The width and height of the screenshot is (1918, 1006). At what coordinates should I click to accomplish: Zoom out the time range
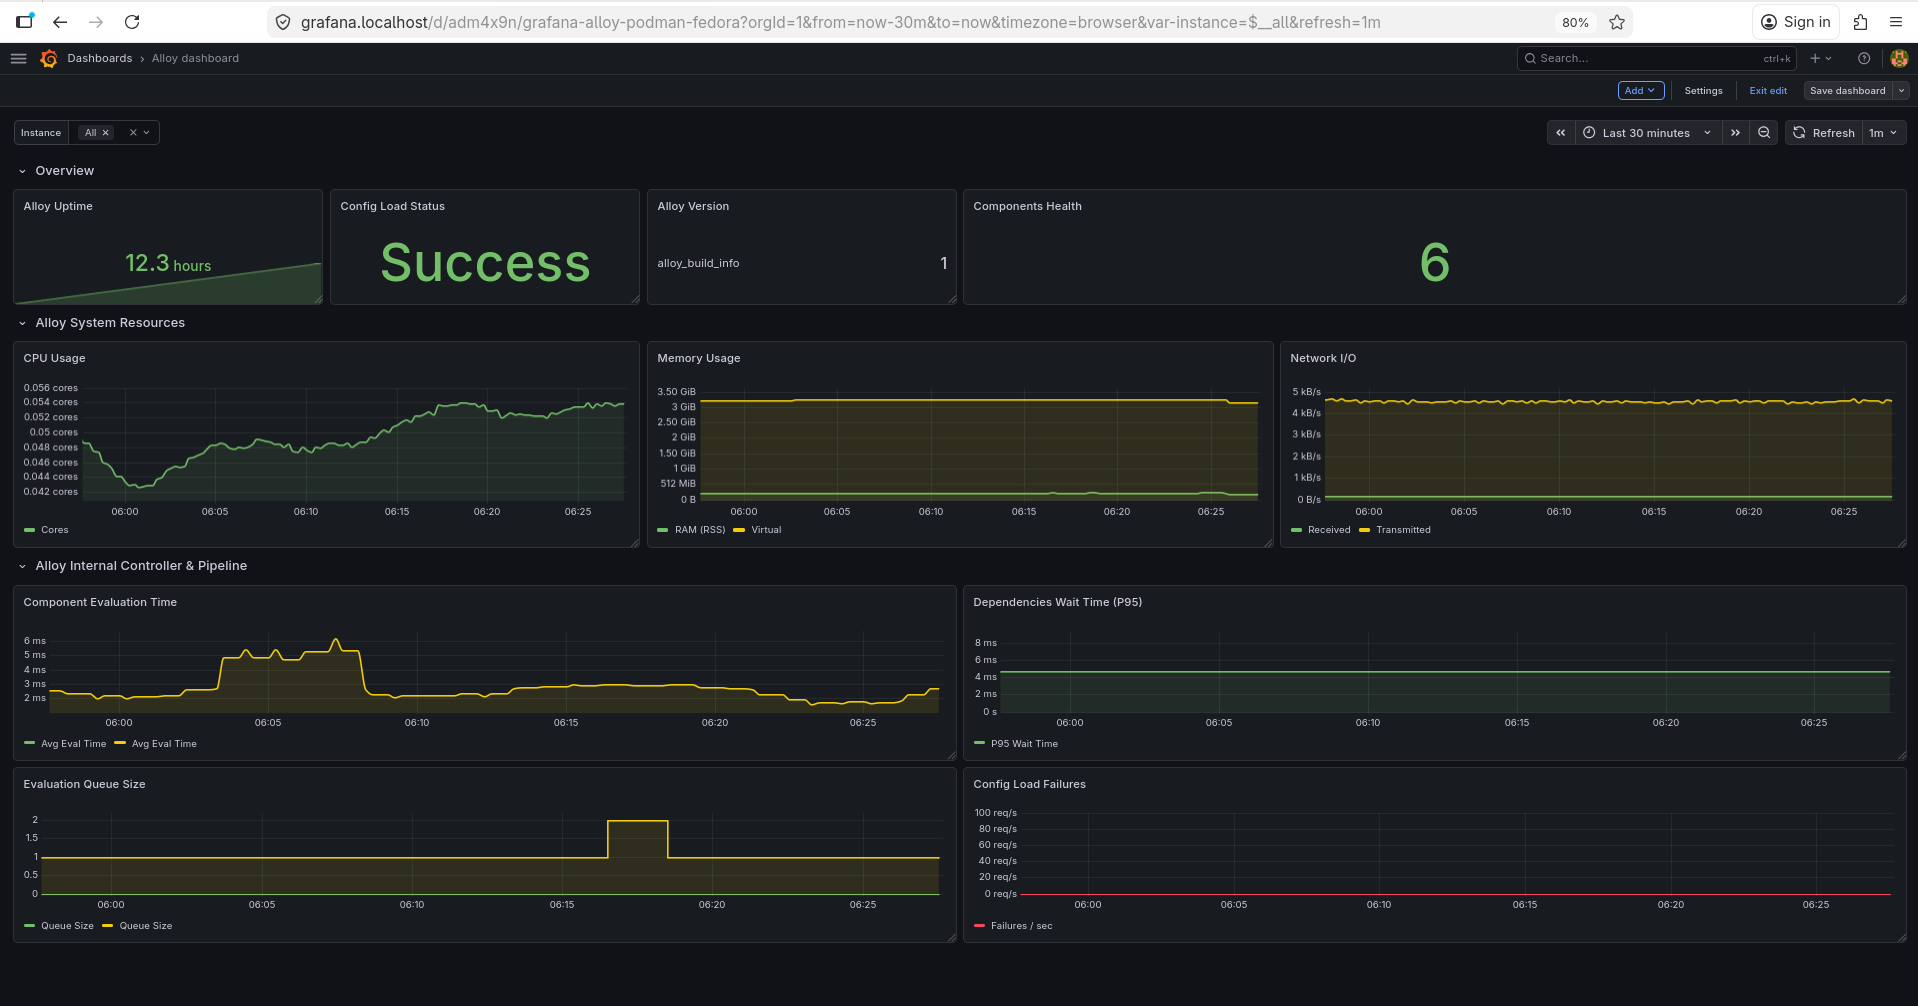coord(1764,132)
